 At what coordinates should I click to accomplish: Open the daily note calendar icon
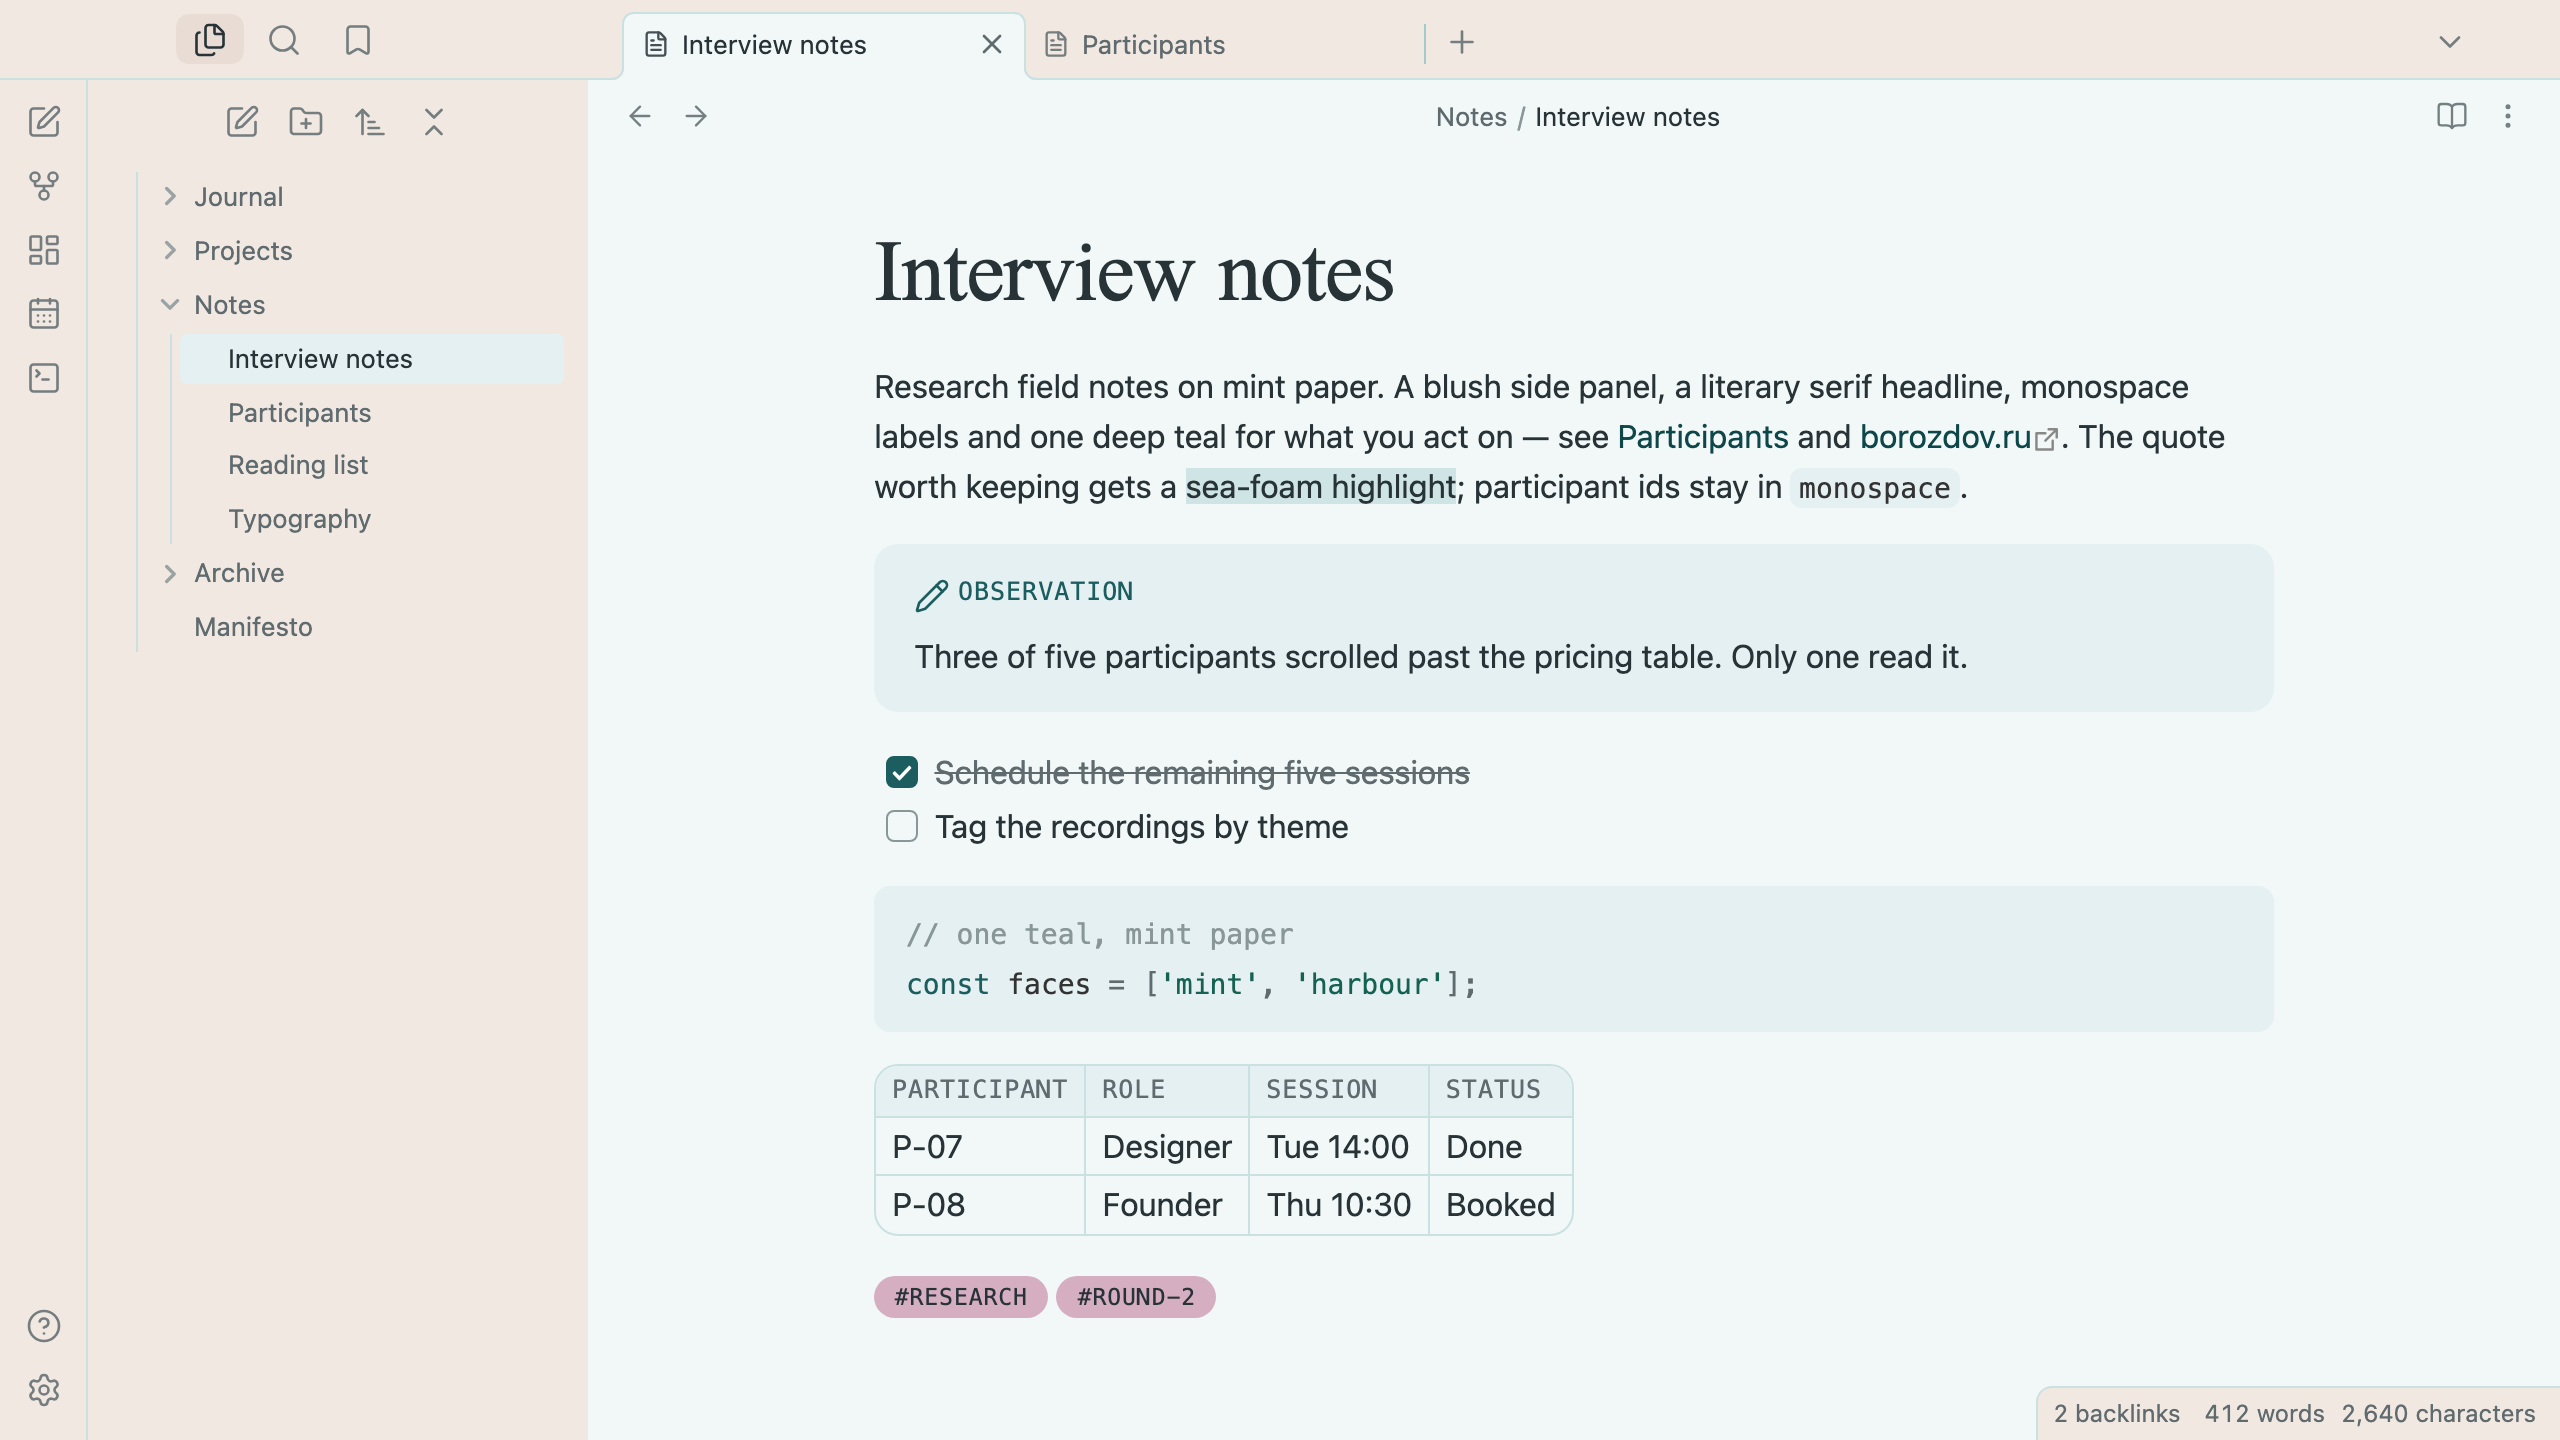coord(44,314)
